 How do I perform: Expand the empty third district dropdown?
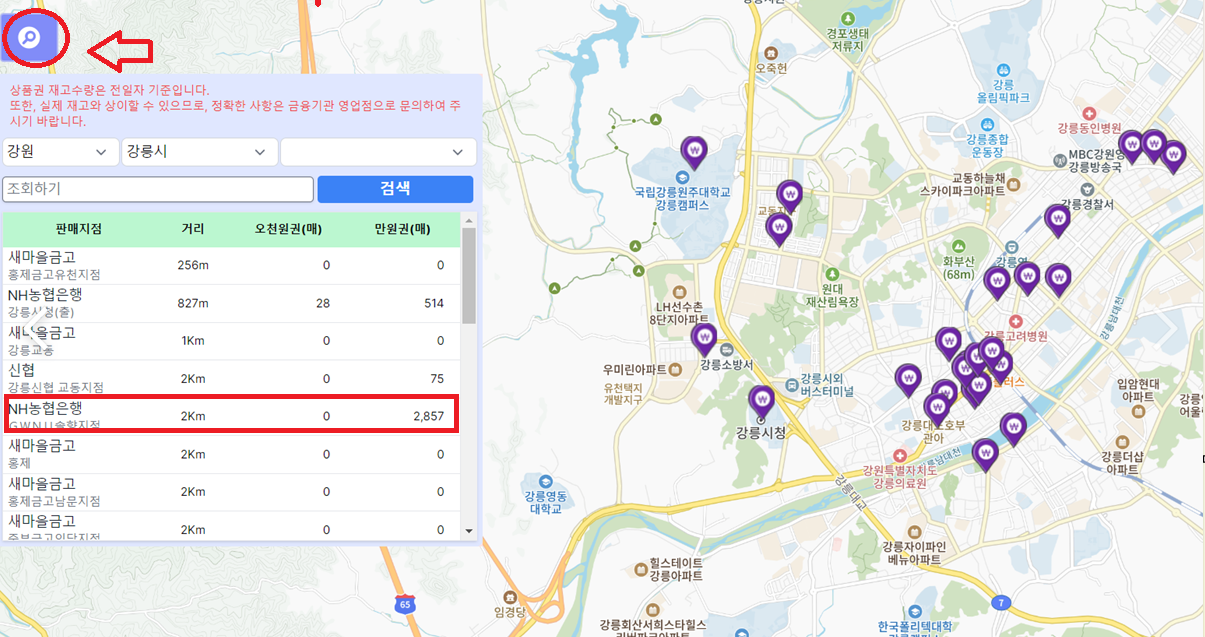[x=377, y=152]
